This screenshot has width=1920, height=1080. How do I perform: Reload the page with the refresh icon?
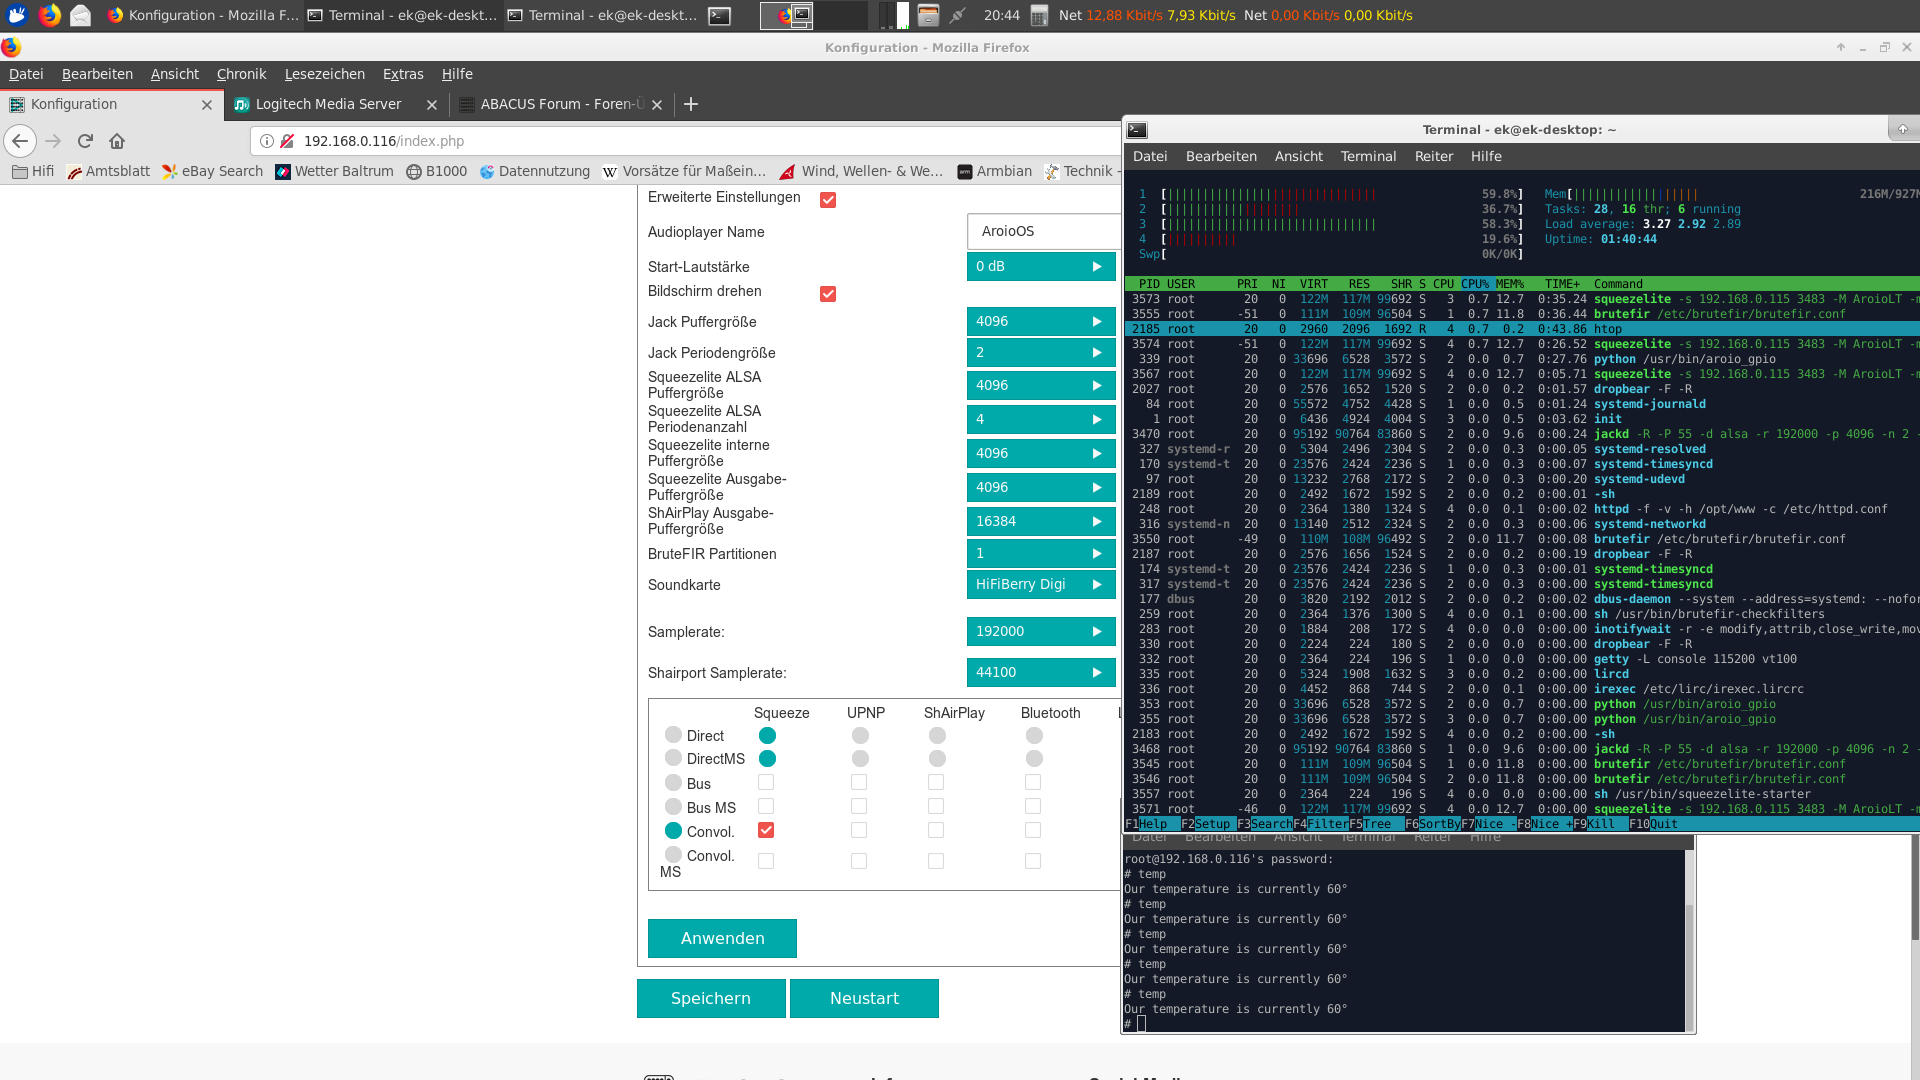point(85,141)
